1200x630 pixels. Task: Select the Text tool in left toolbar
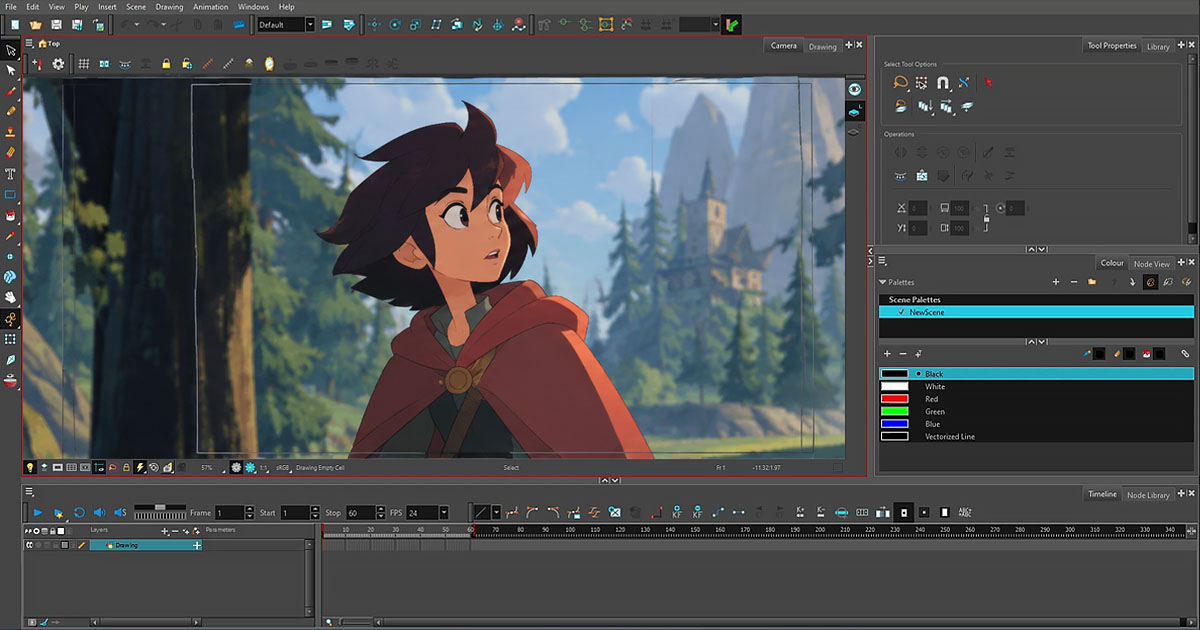click(11, 173)
